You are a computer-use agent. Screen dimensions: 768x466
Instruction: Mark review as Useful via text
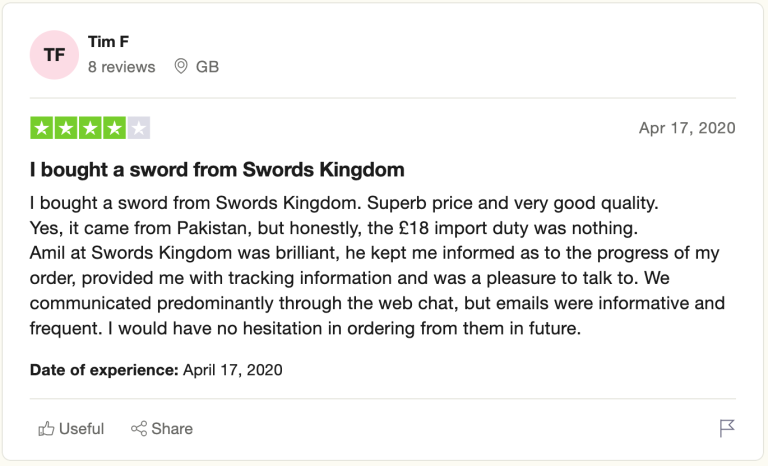point(81,429)
